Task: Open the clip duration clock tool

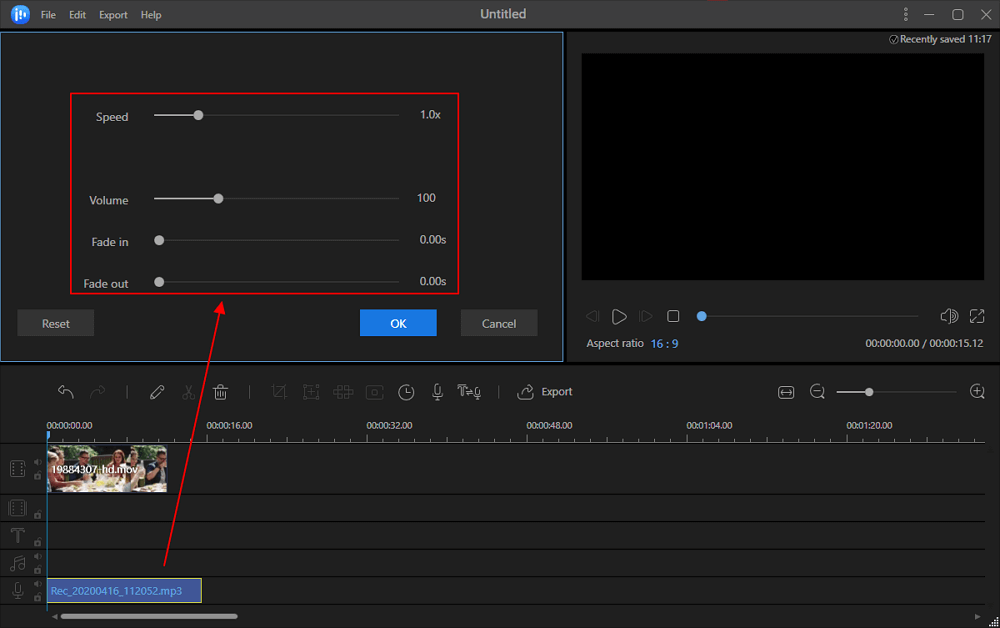Action: [406, 392]
